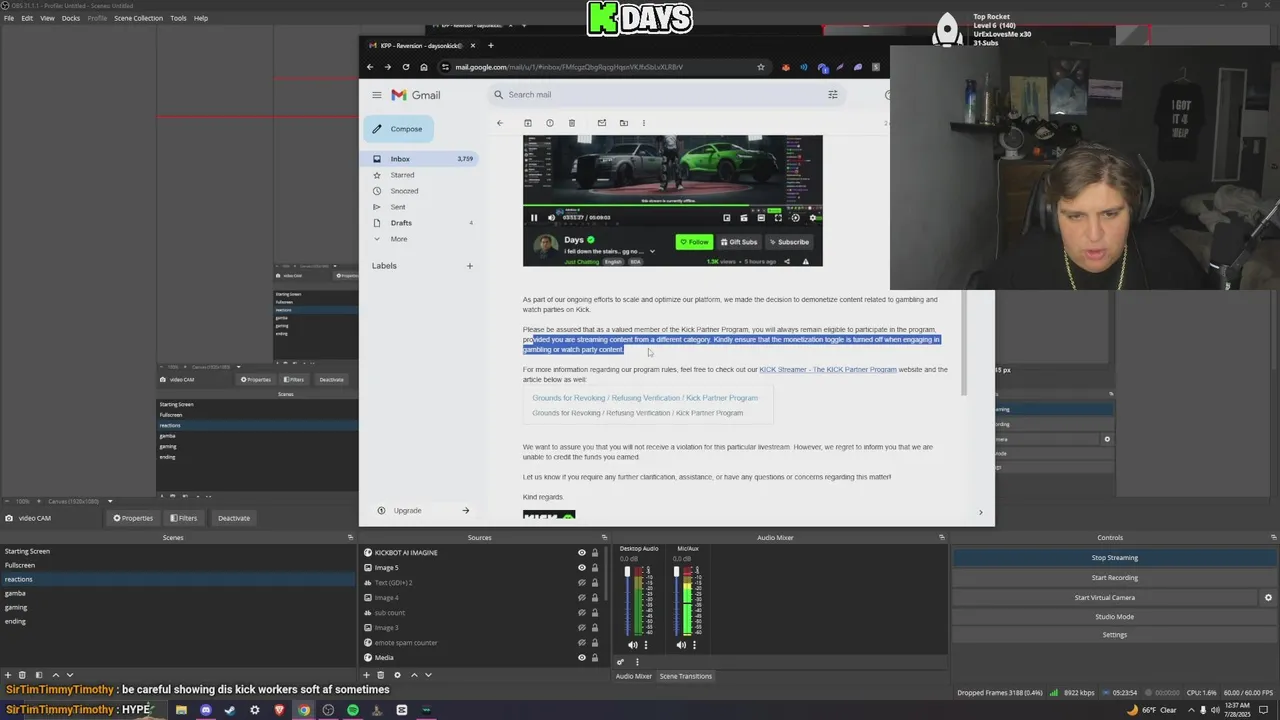This screenshot has height=720, width=1280.
Task: Show Text (GDI+) 2 source
Action: coord(582,583)
